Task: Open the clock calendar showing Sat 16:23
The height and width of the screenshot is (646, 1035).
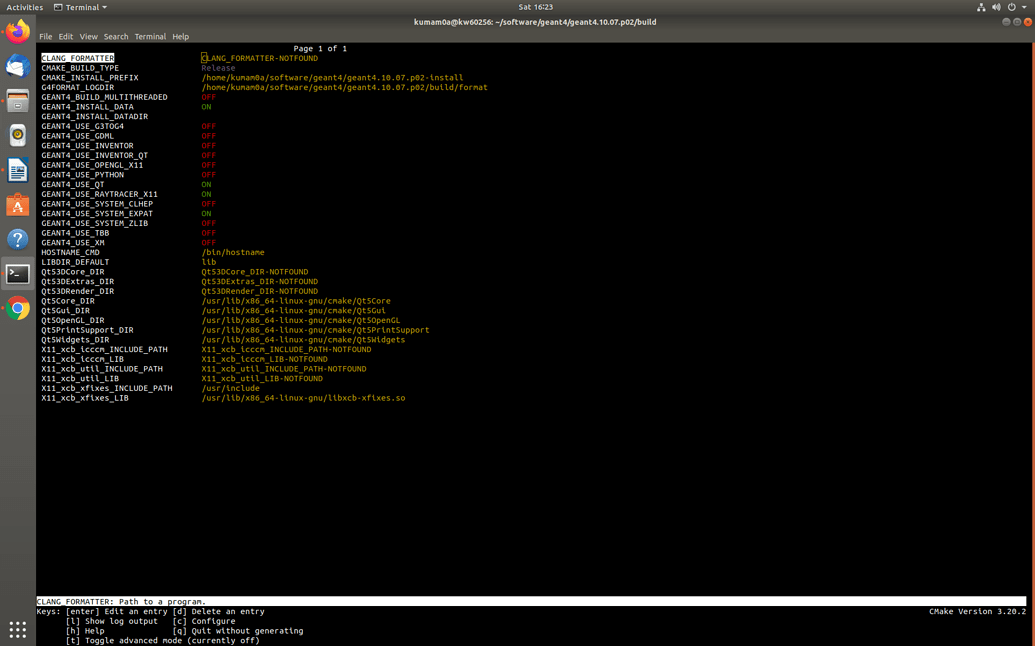Action: (x=535, y=7)
